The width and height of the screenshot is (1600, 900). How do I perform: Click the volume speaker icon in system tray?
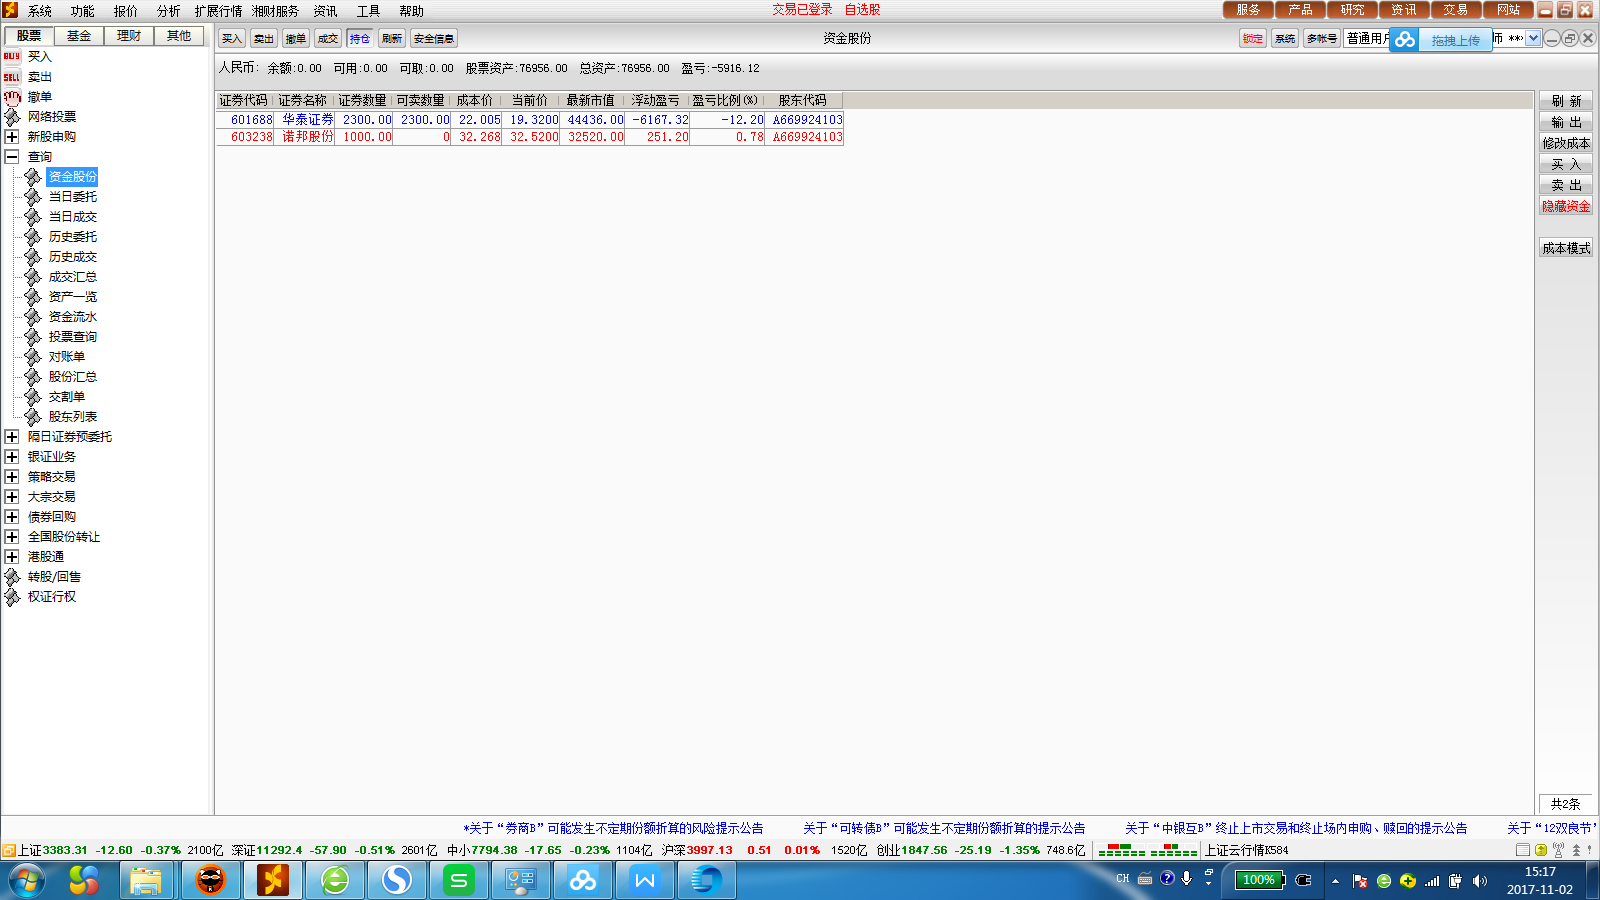tap(1480, 881)
